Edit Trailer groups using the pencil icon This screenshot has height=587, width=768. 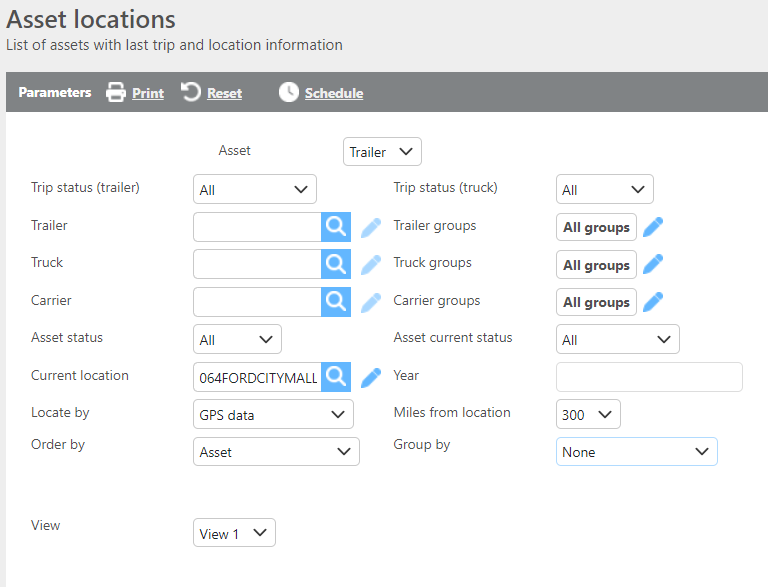pyautogui.click(x=653, y=227)
